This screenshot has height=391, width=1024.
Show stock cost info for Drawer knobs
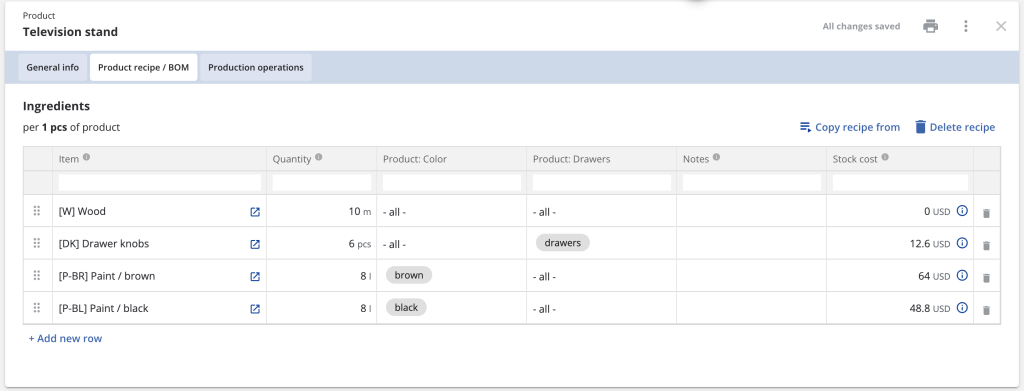[962, 243]
